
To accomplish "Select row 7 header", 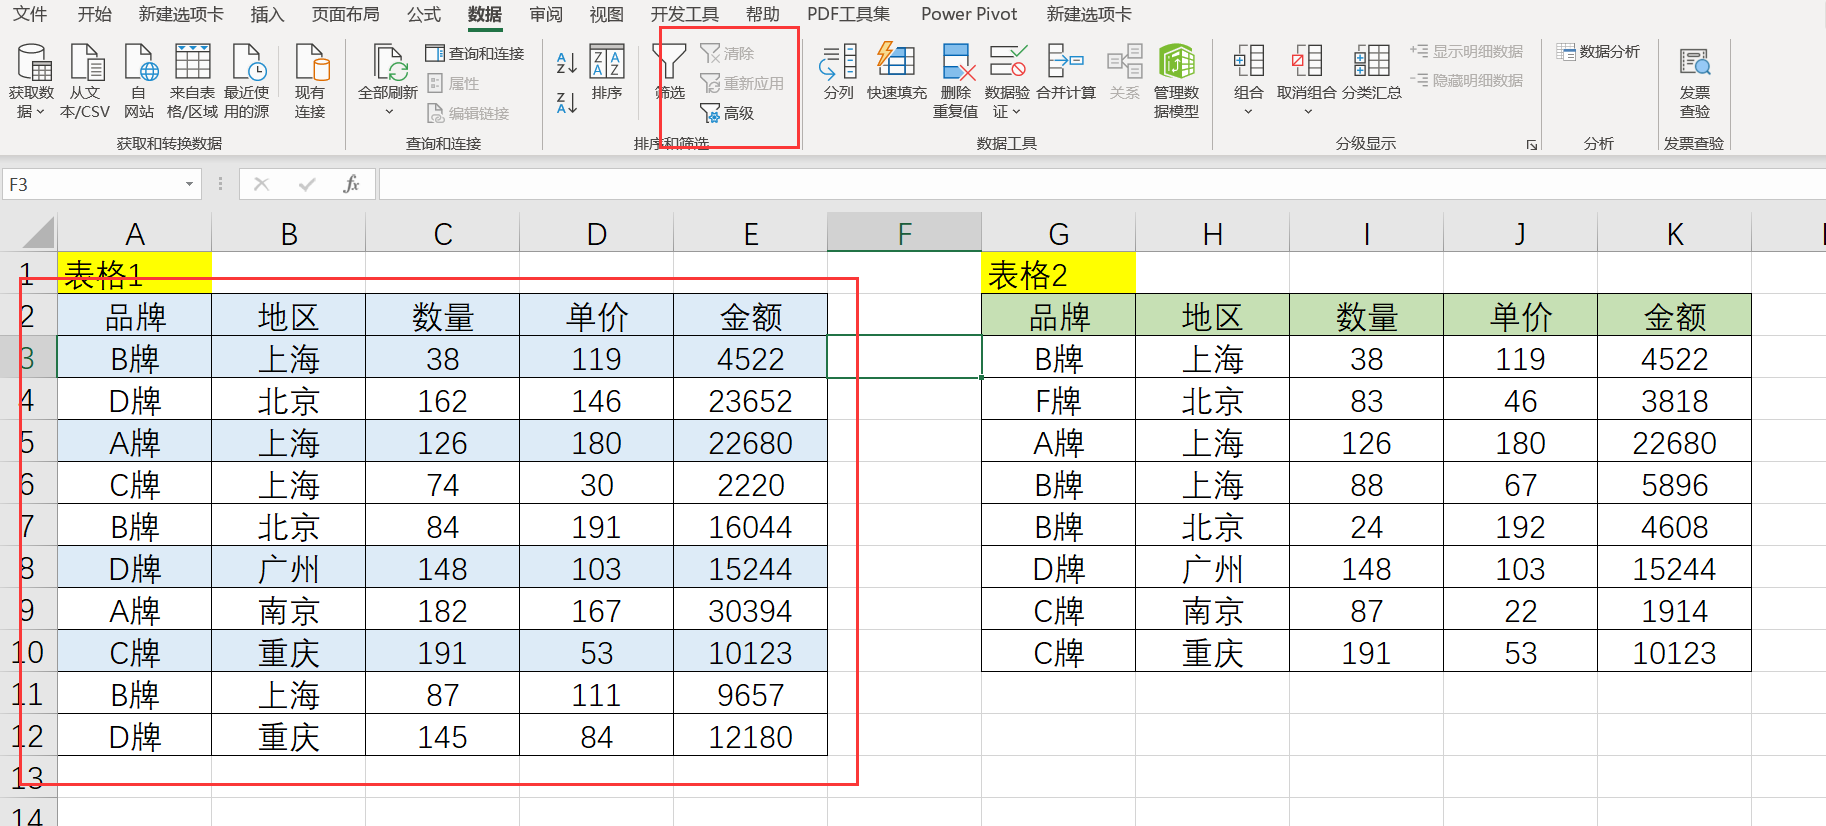I will click(28, 526).
